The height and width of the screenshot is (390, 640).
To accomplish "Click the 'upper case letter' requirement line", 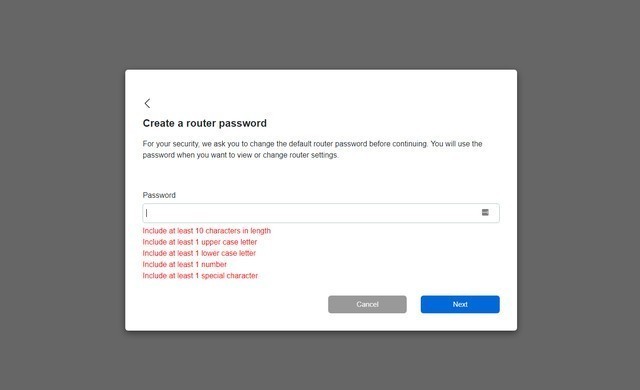I will click(200, 242).
